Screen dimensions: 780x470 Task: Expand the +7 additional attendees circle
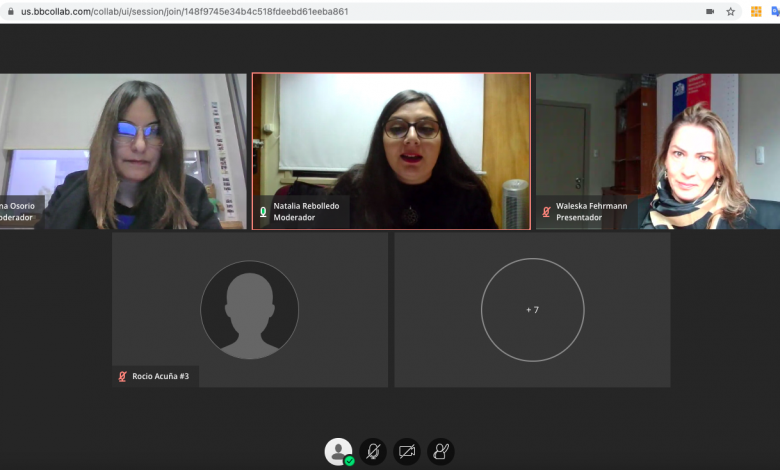(532, 310)
